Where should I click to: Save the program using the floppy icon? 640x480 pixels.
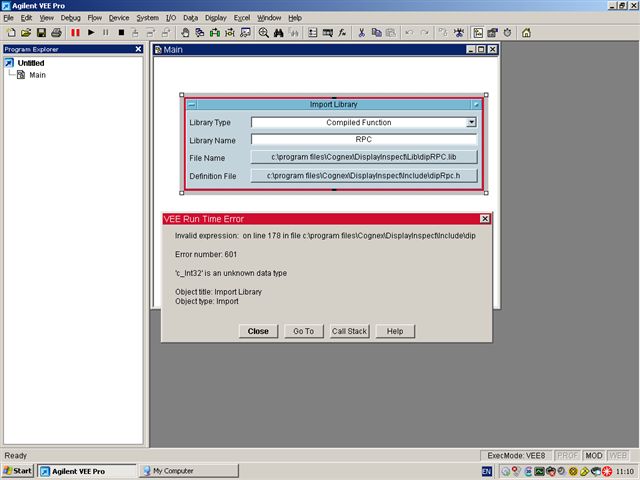(x=40, y=33)
